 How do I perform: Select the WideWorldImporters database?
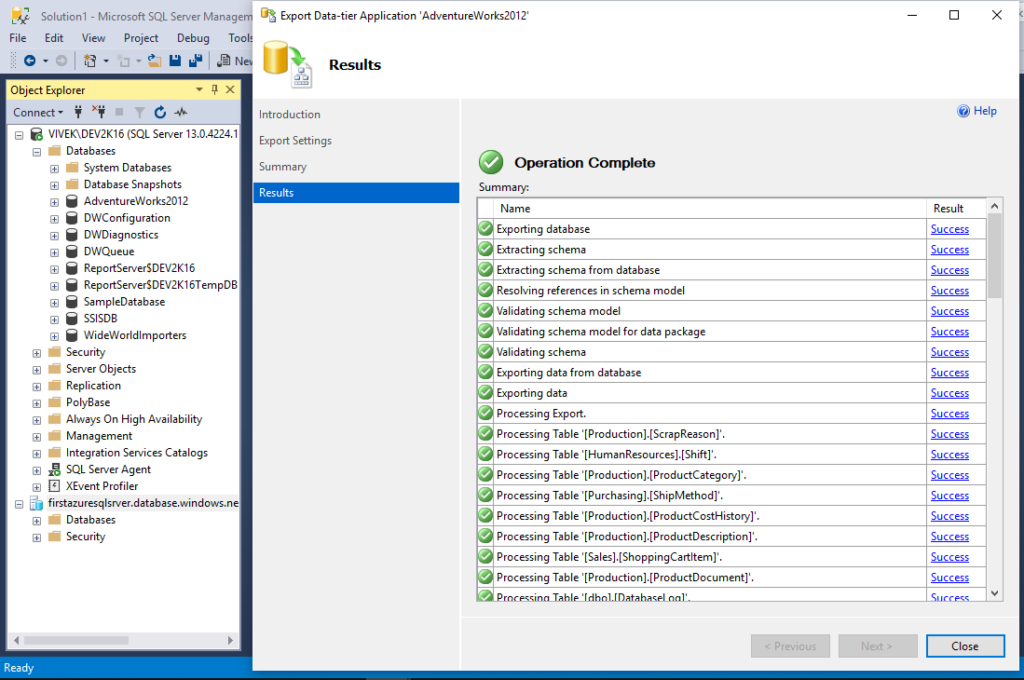click(x=135, y=335)
